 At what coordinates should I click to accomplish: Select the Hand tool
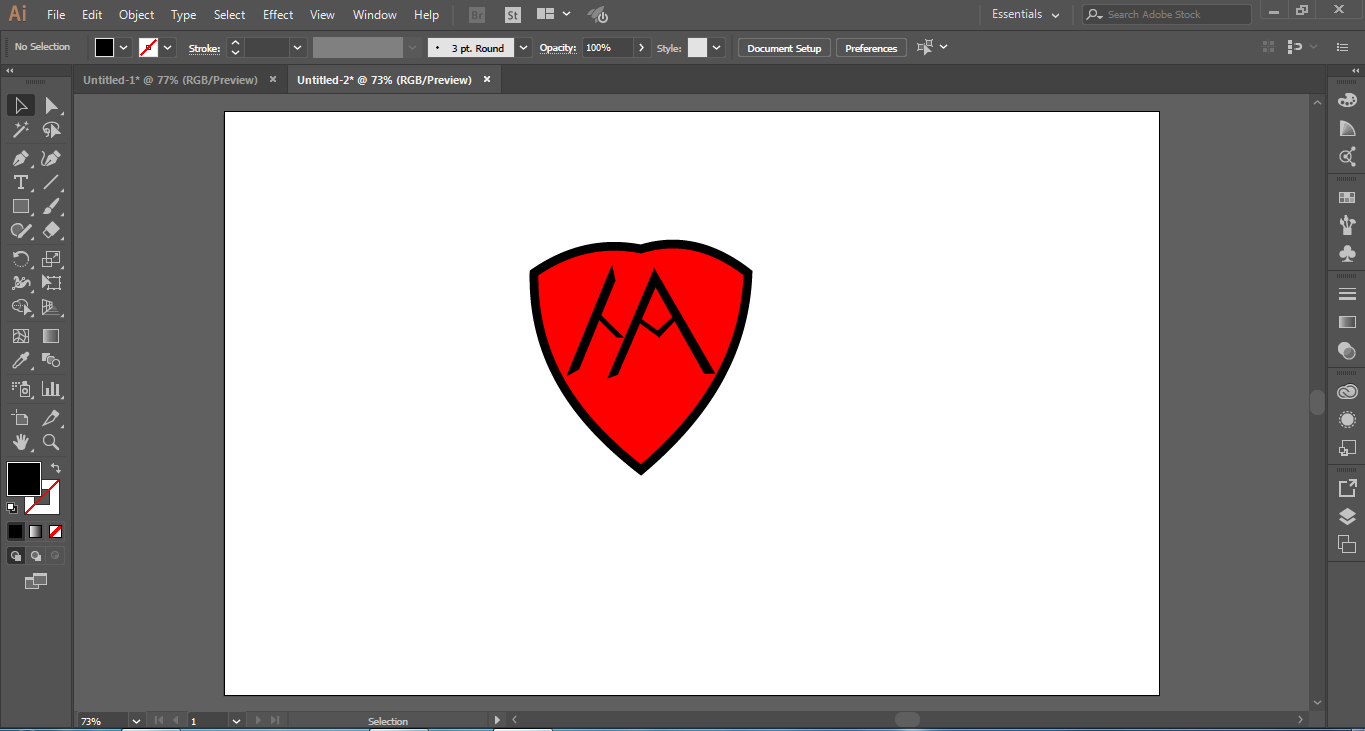pos(20,442)
